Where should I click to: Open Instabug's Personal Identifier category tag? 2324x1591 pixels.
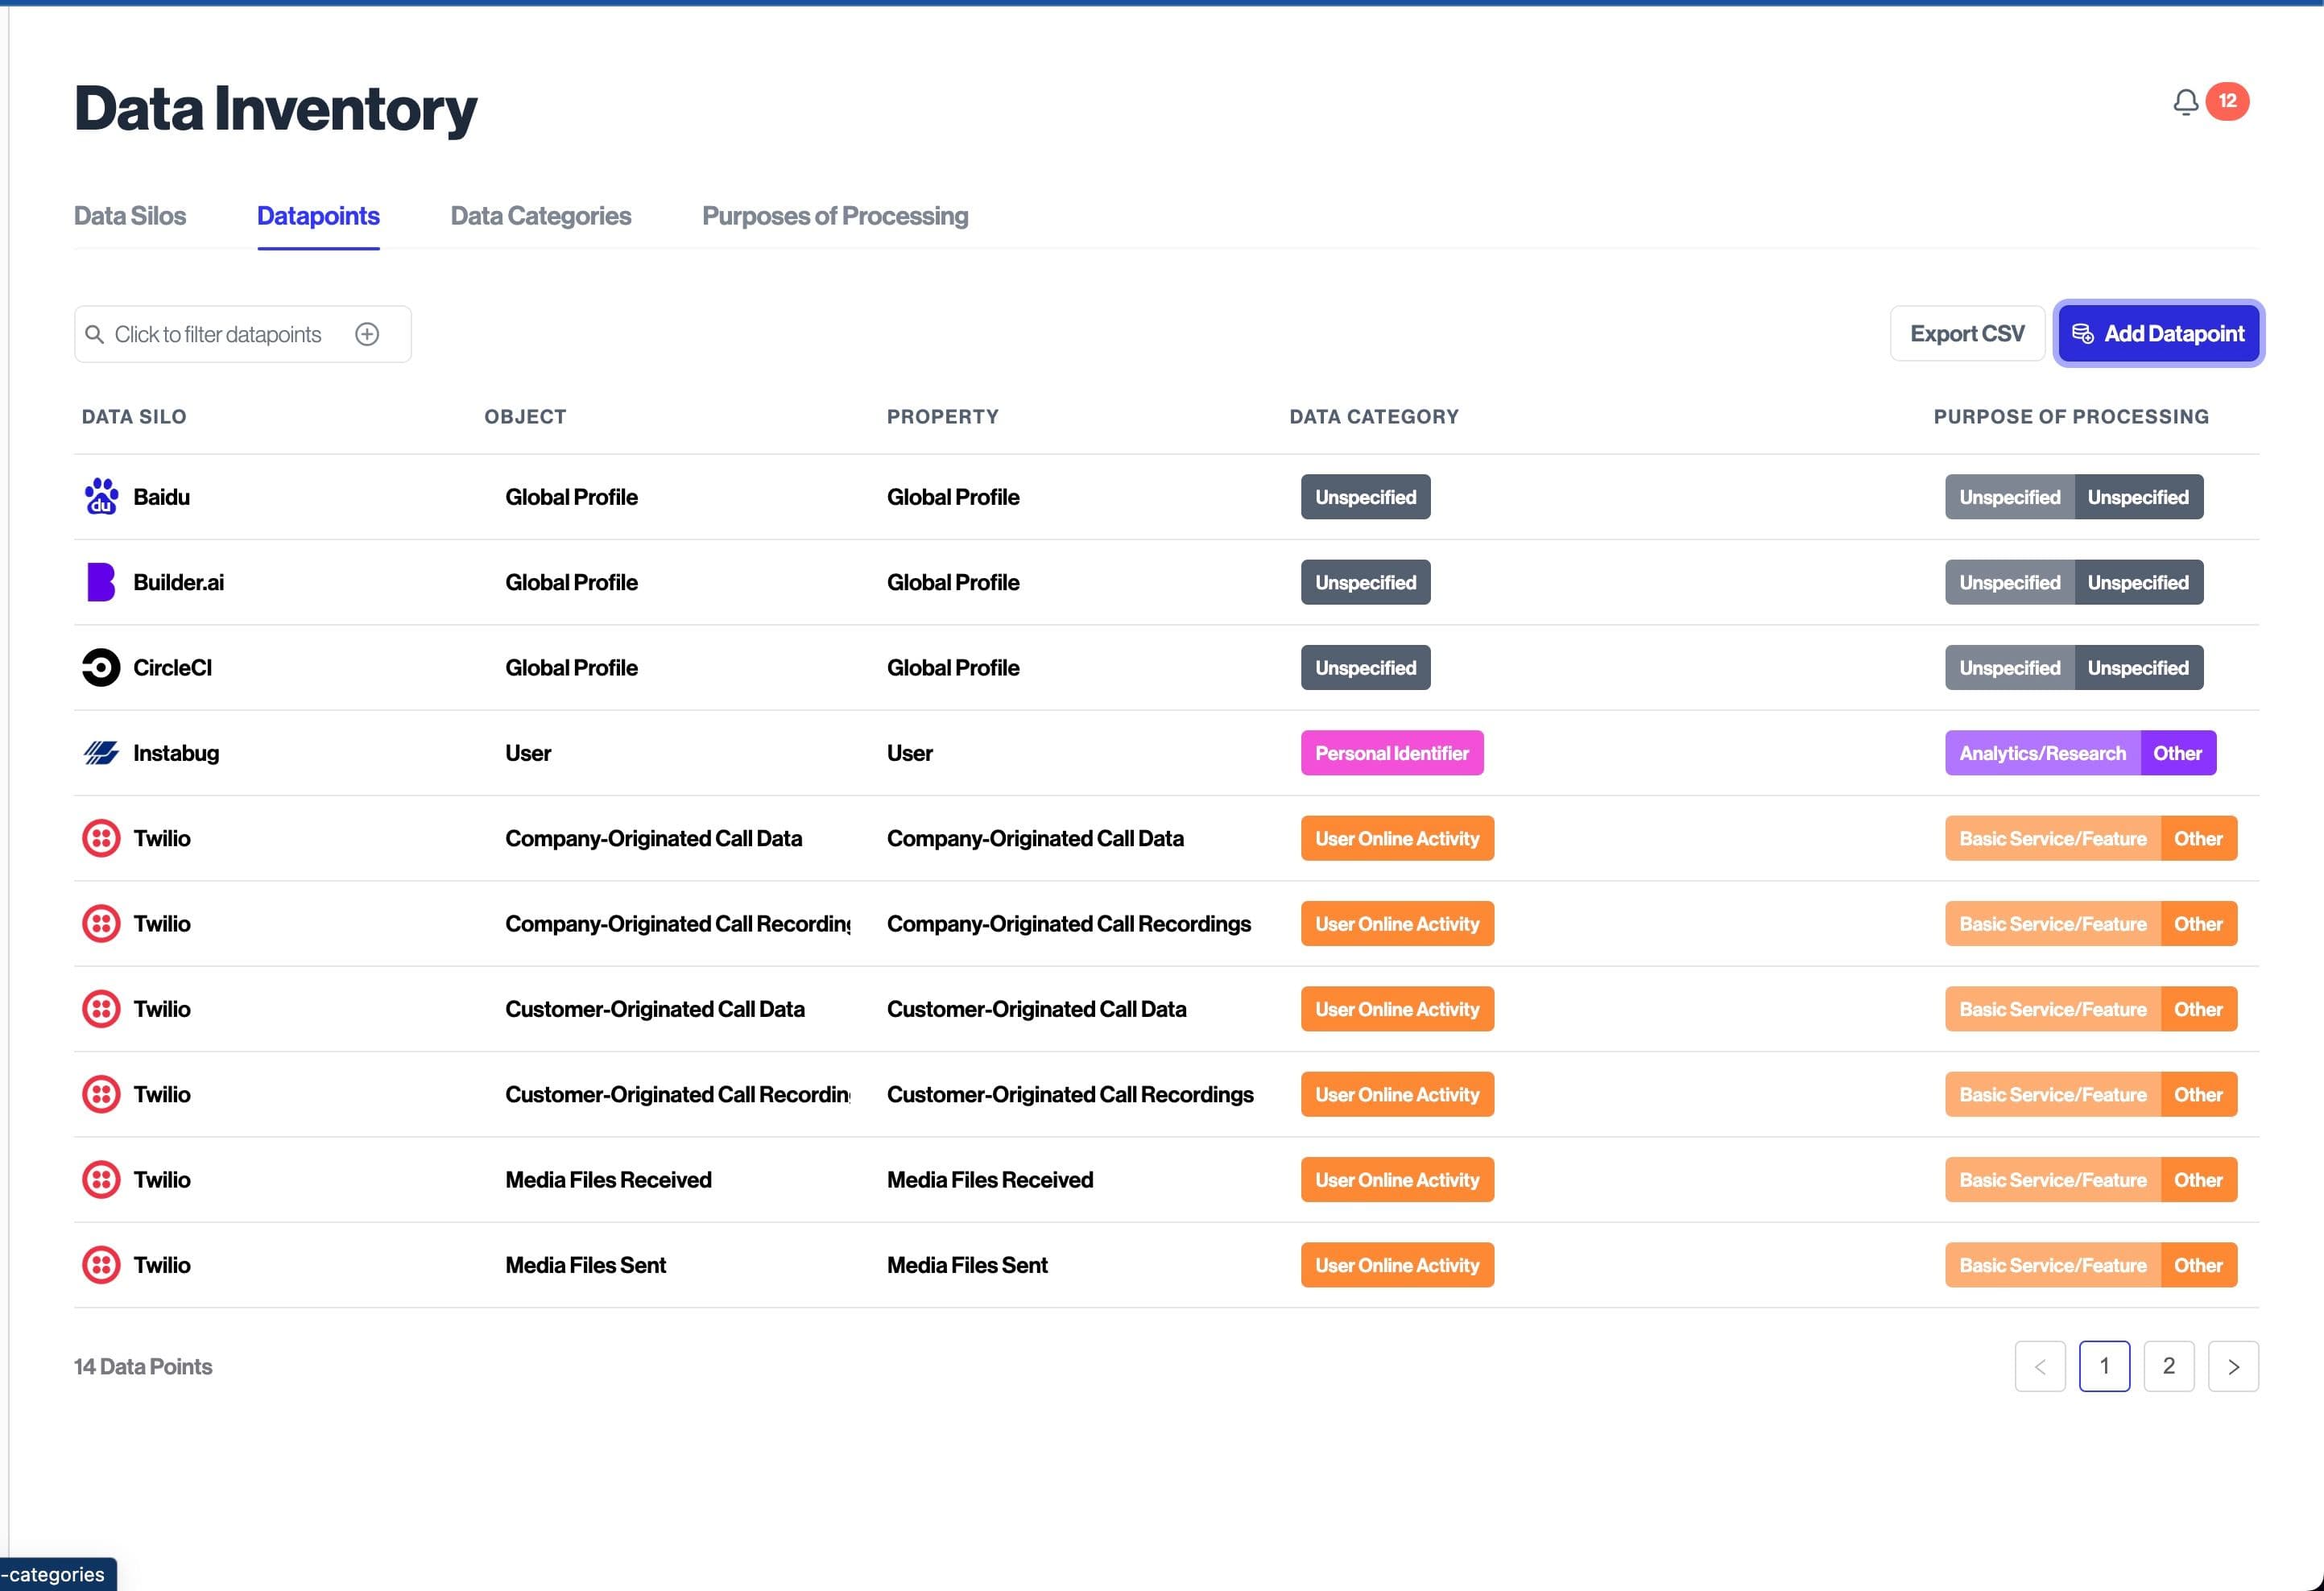click(1391, 753)
